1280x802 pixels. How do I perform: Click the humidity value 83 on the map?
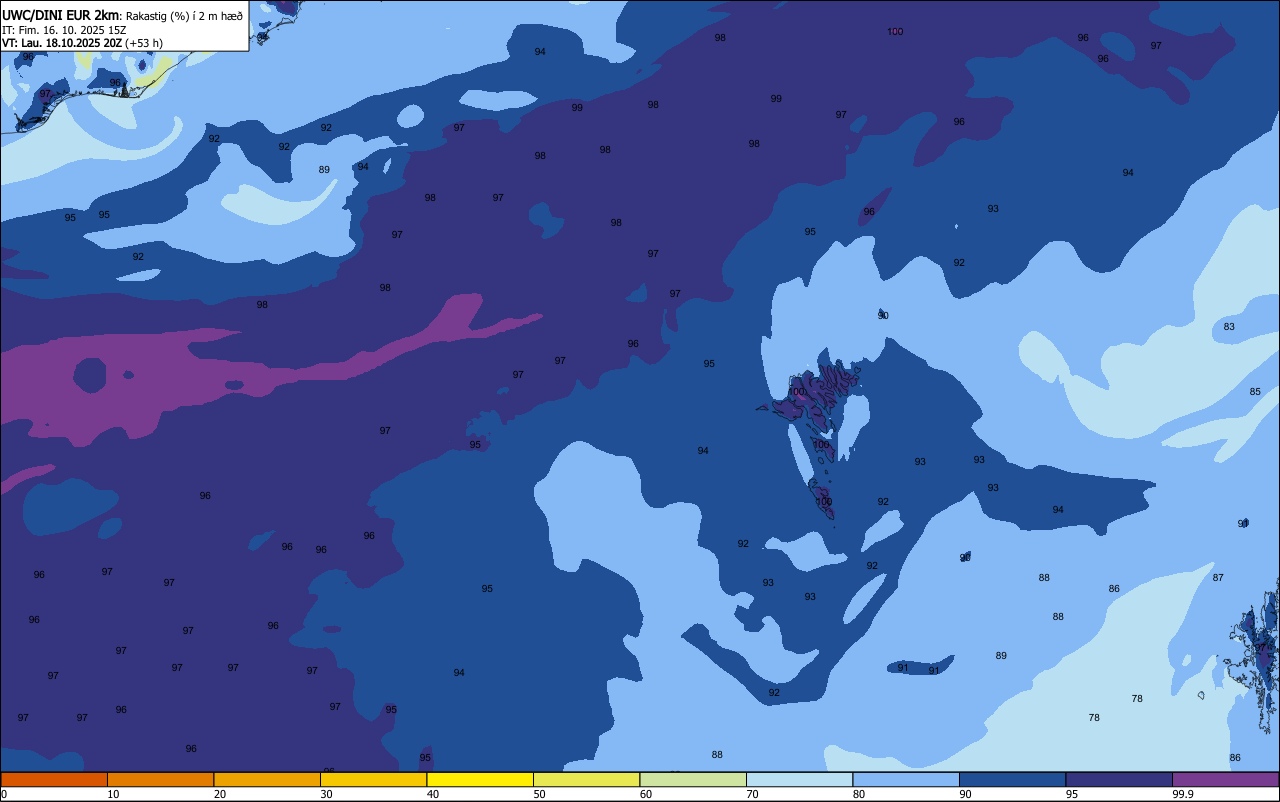click(x=1229, y=327)
